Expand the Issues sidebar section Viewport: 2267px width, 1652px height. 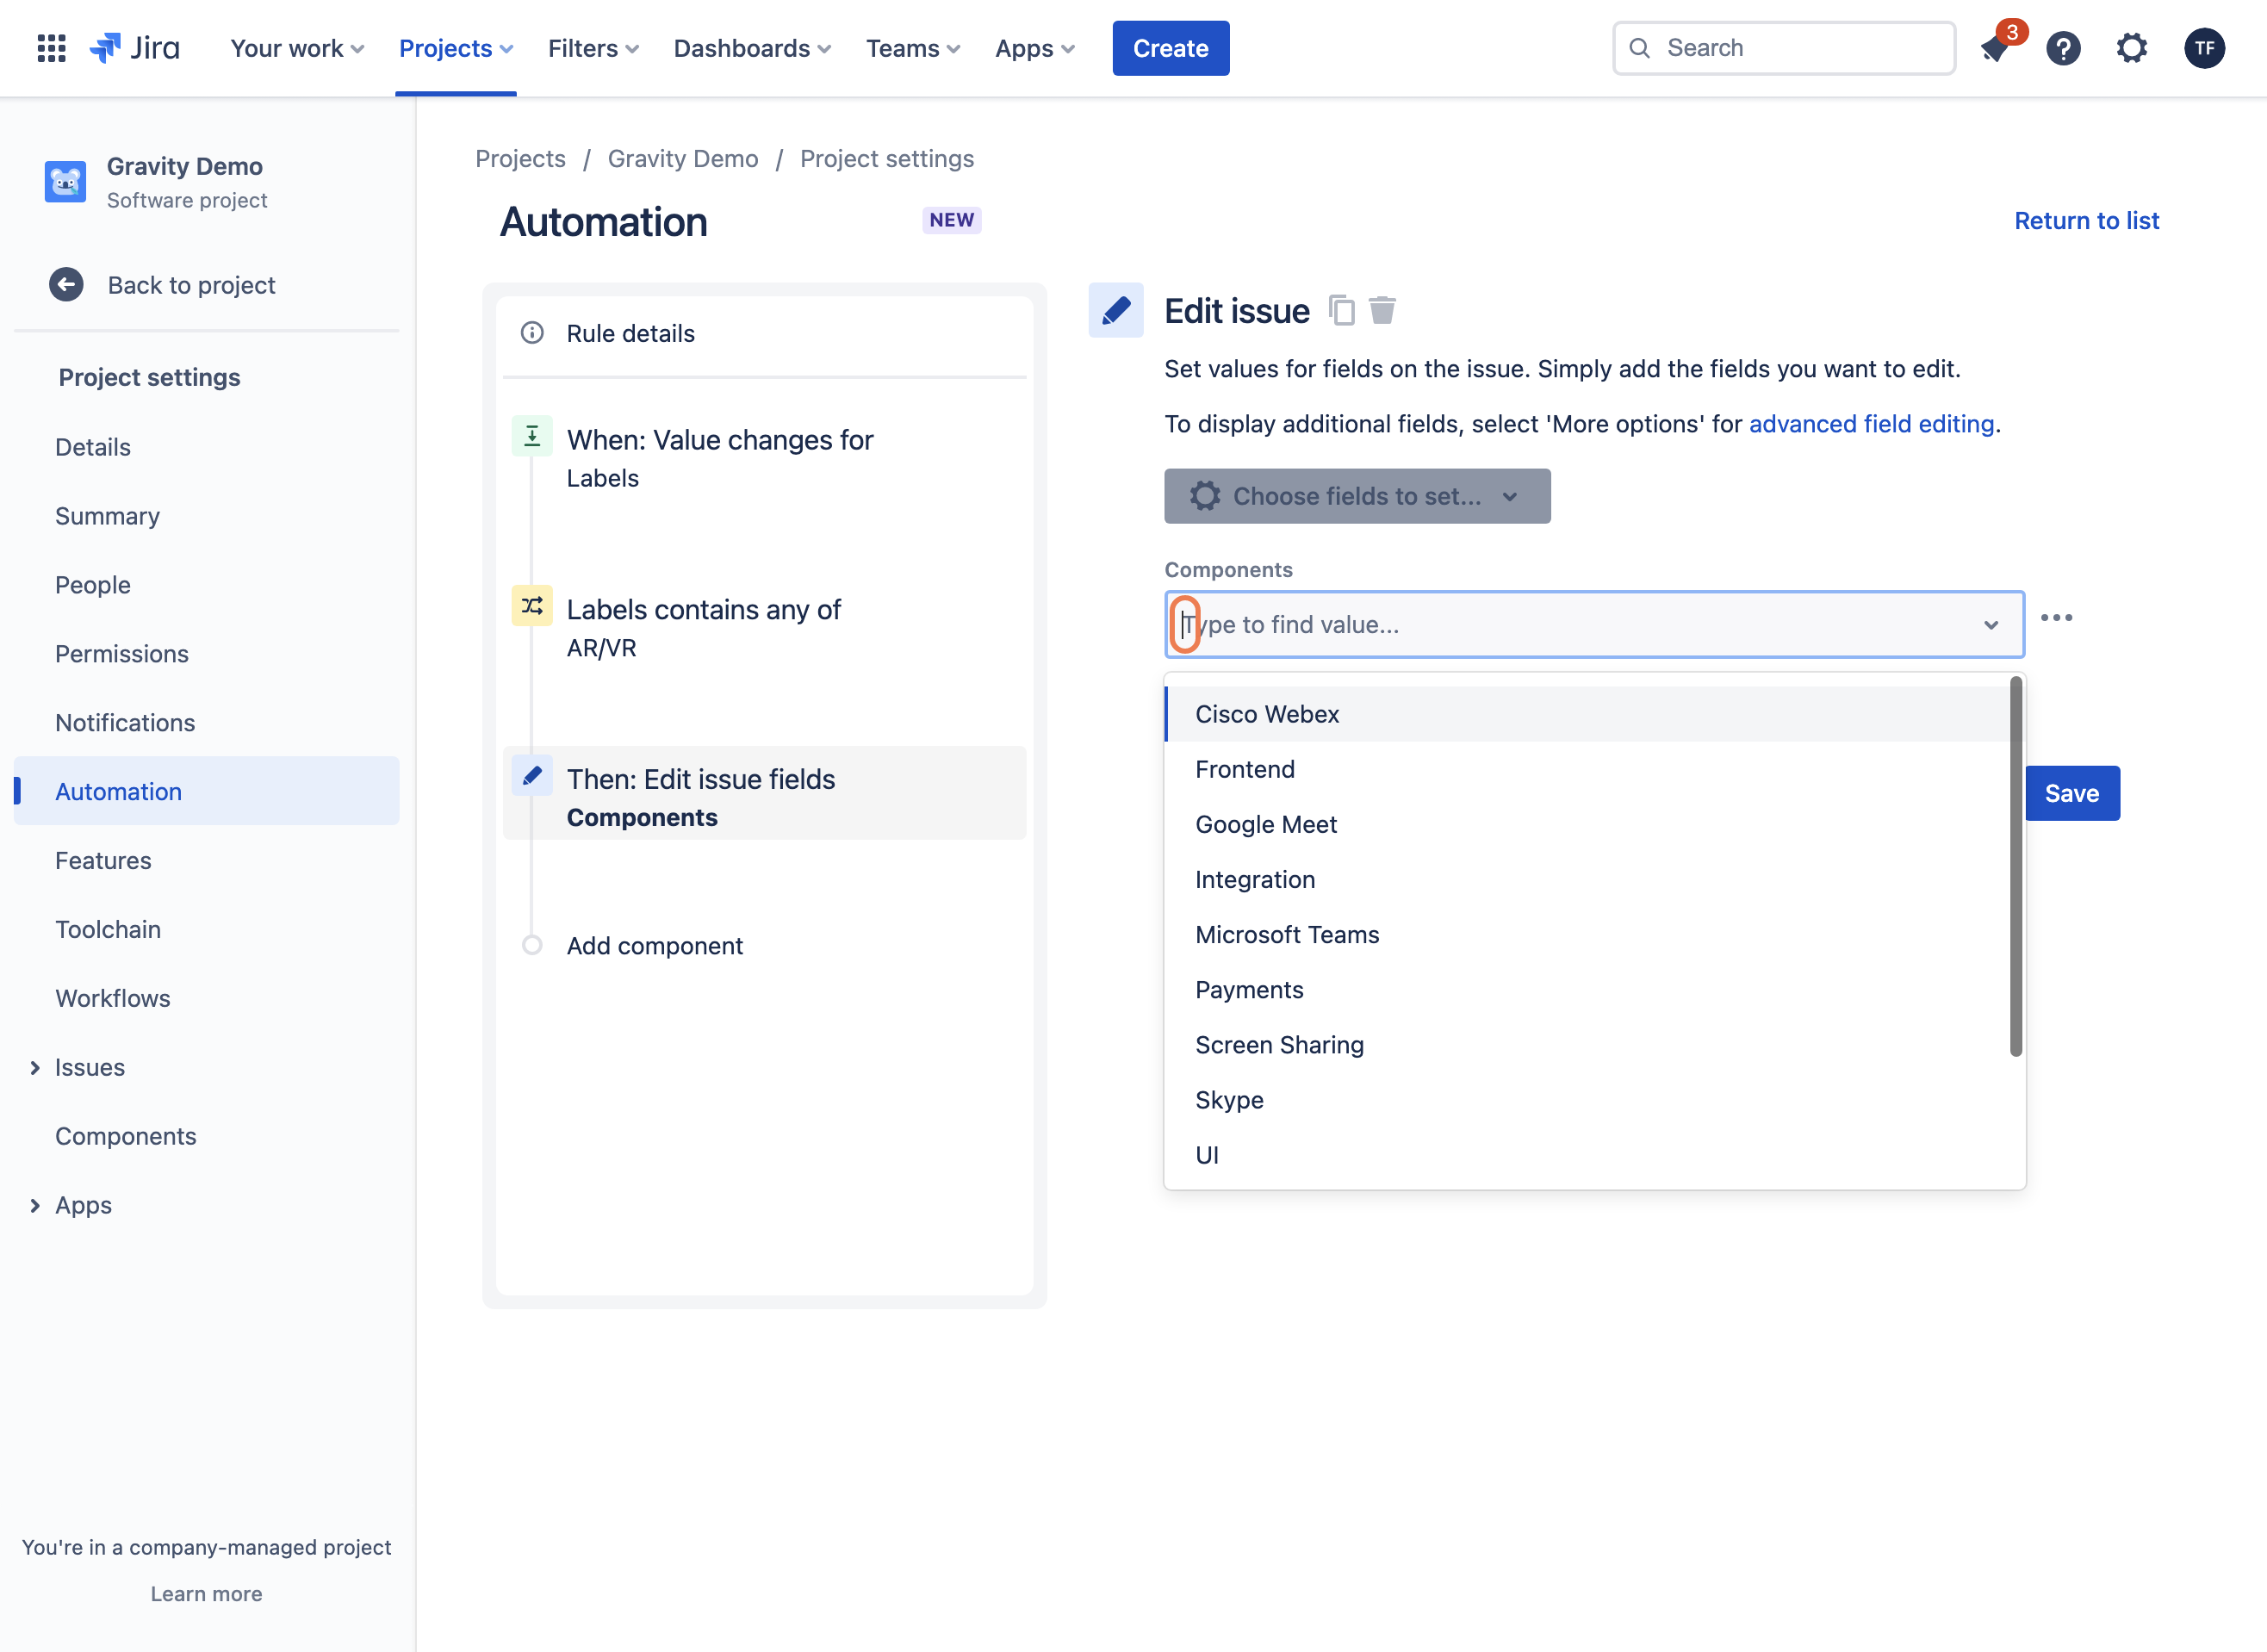[35, 1068]
